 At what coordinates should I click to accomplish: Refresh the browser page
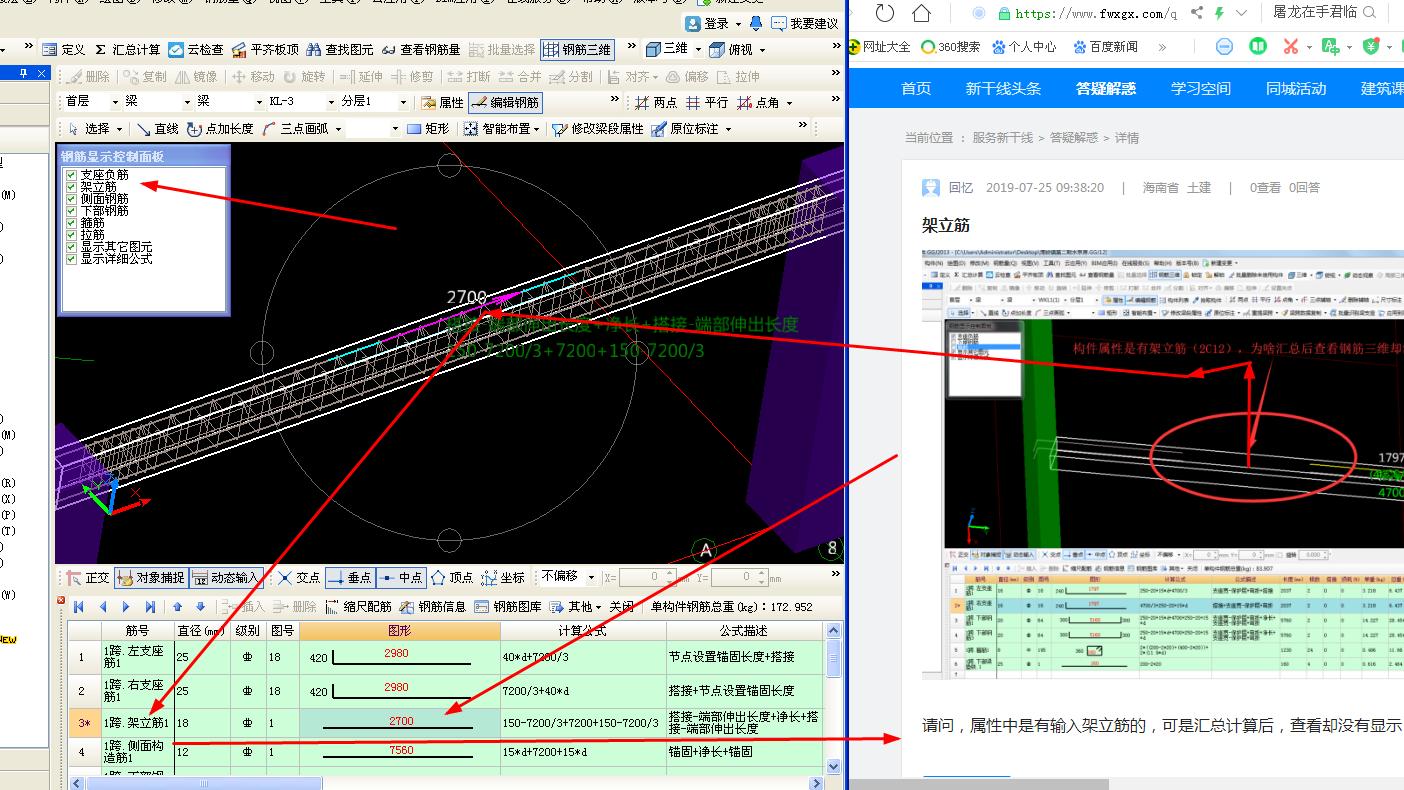[x=885, y=13]
